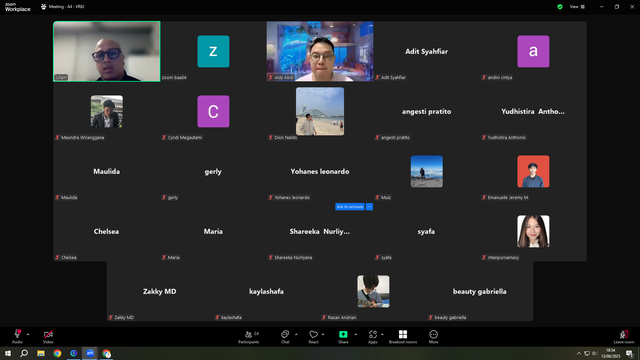Expand the React options arrow

323,334
